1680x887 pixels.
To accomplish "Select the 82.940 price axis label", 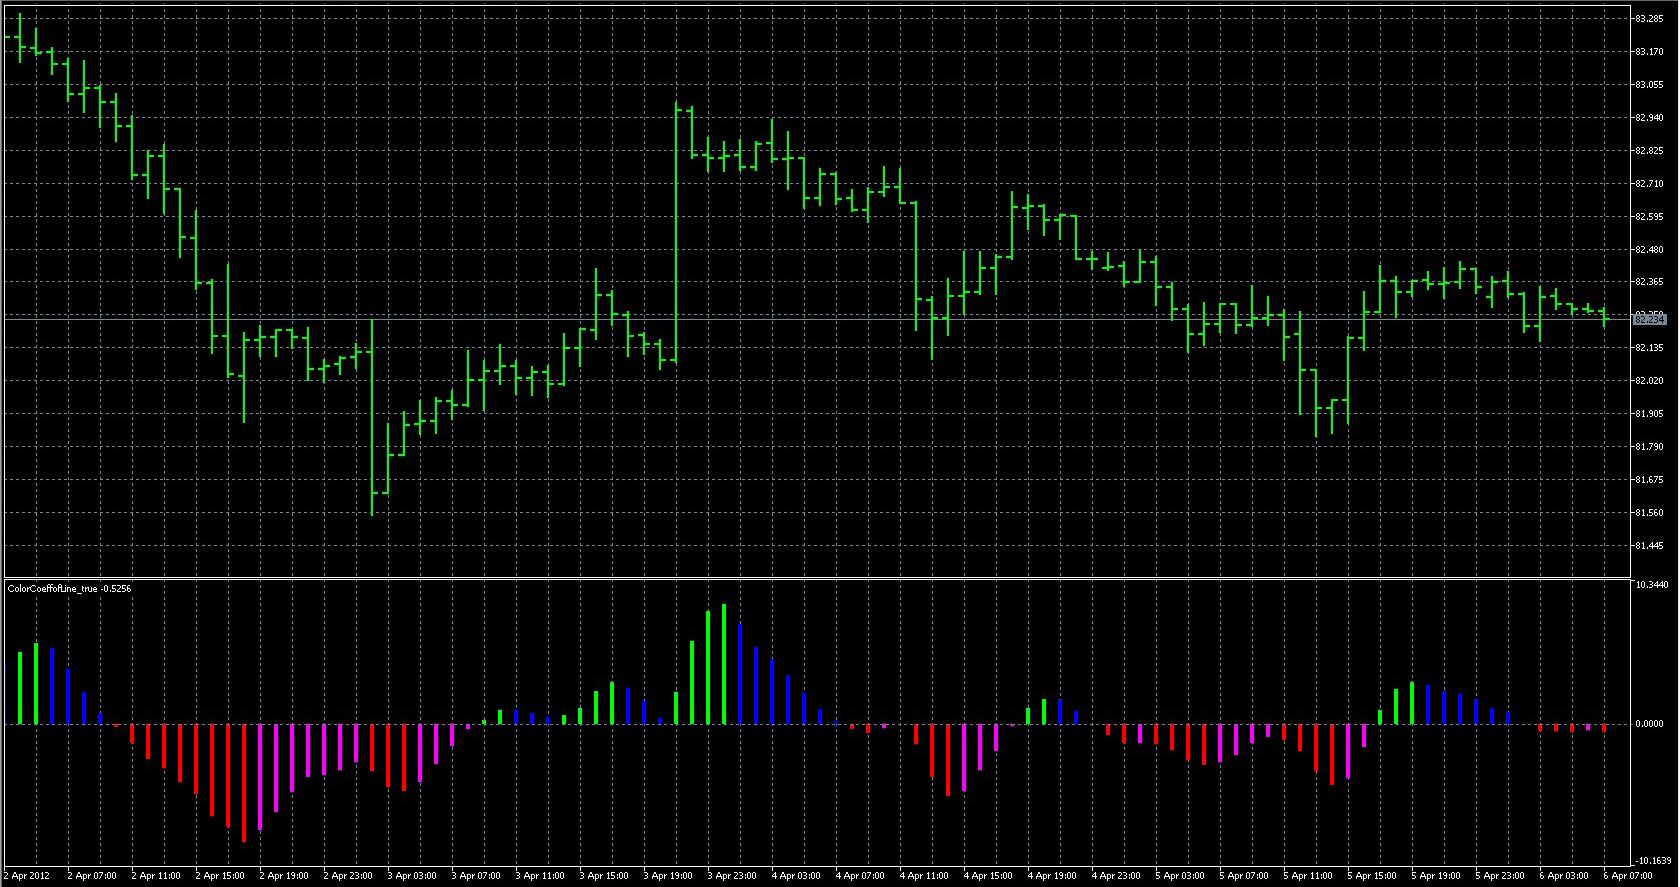I will (x=1648, y=118).
